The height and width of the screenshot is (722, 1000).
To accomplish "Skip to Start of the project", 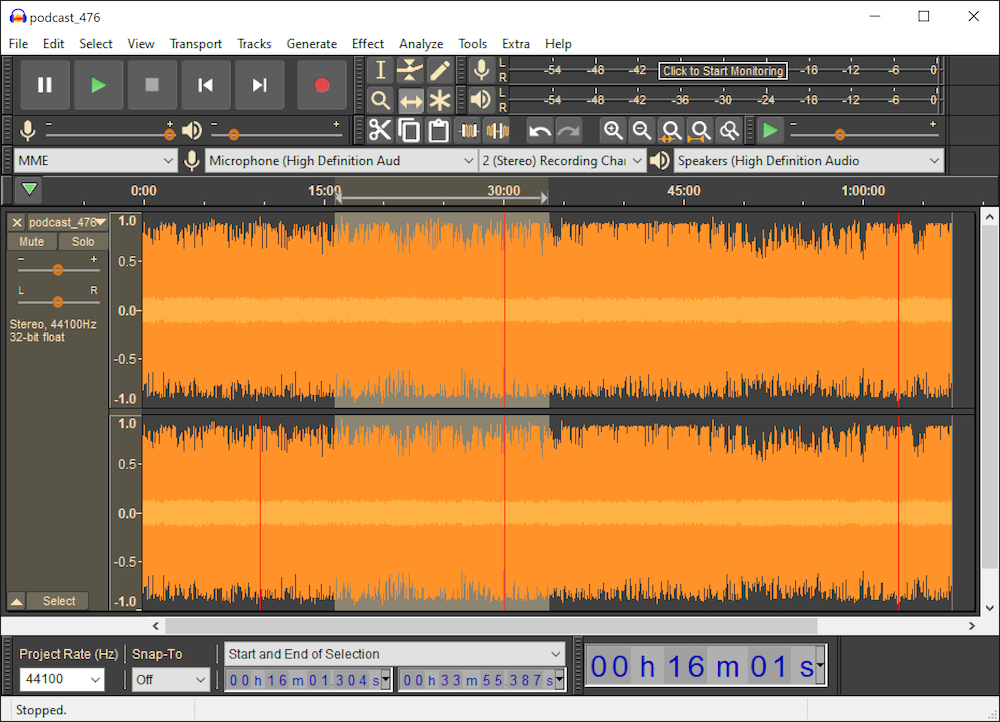I will 205,85.
